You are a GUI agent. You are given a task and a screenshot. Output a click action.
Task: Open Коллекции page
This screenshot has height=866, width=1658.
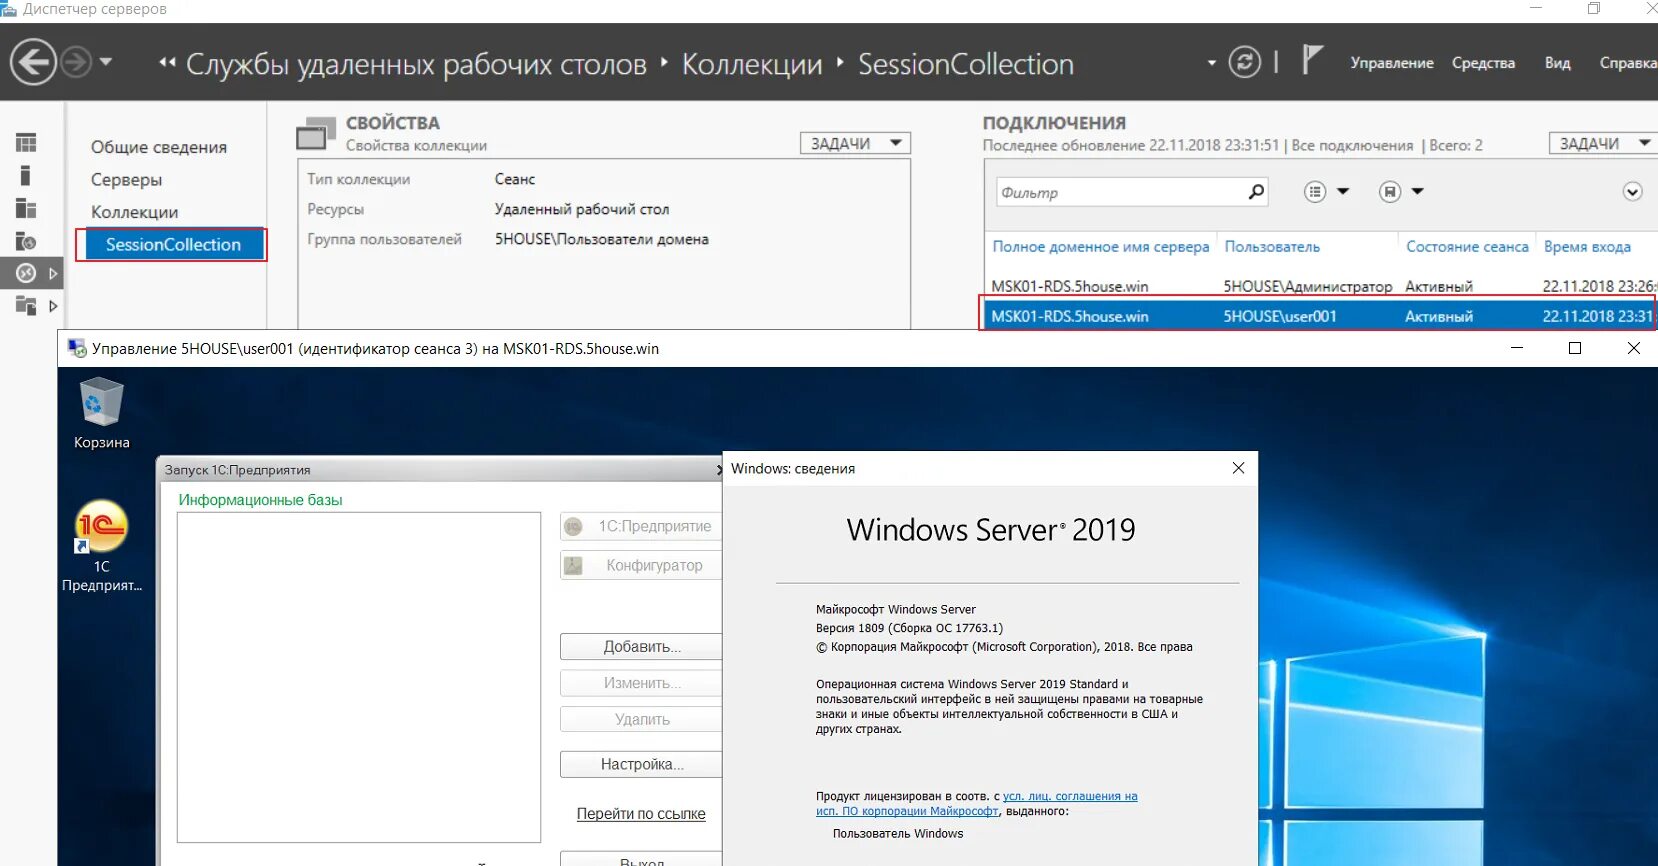pos(134,212)
